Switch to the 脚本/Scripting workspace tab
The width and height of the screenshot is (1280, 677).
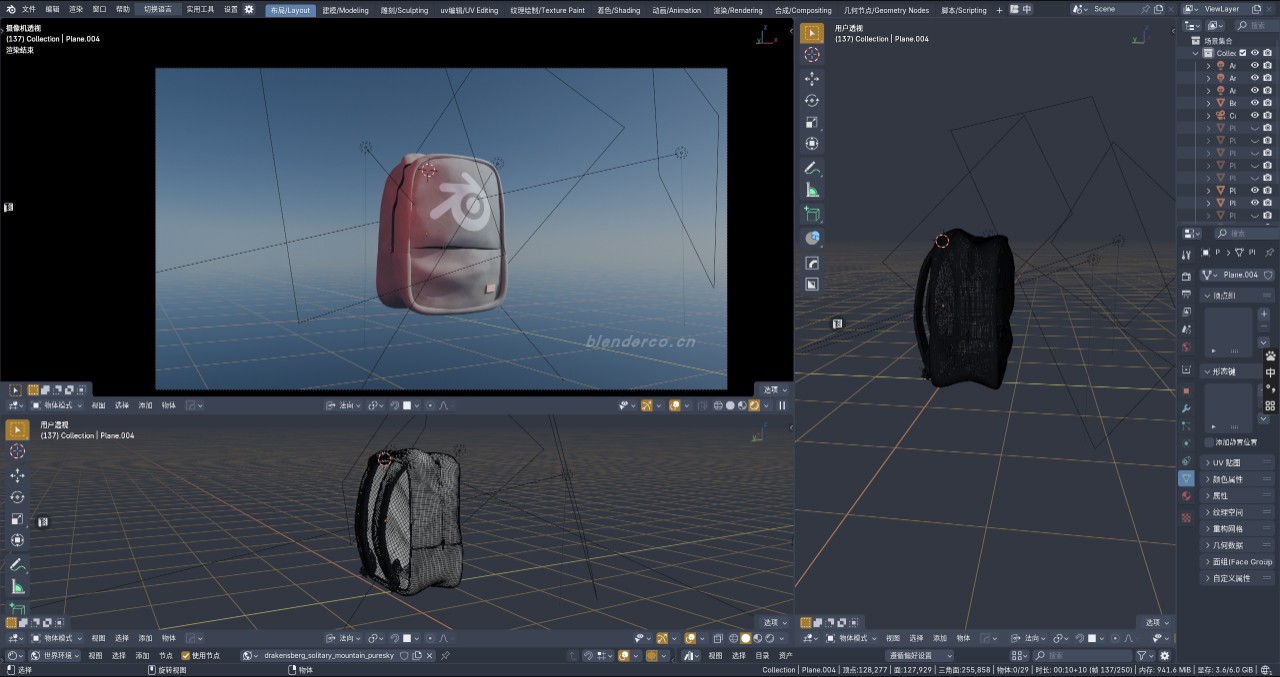click(964, 10)
